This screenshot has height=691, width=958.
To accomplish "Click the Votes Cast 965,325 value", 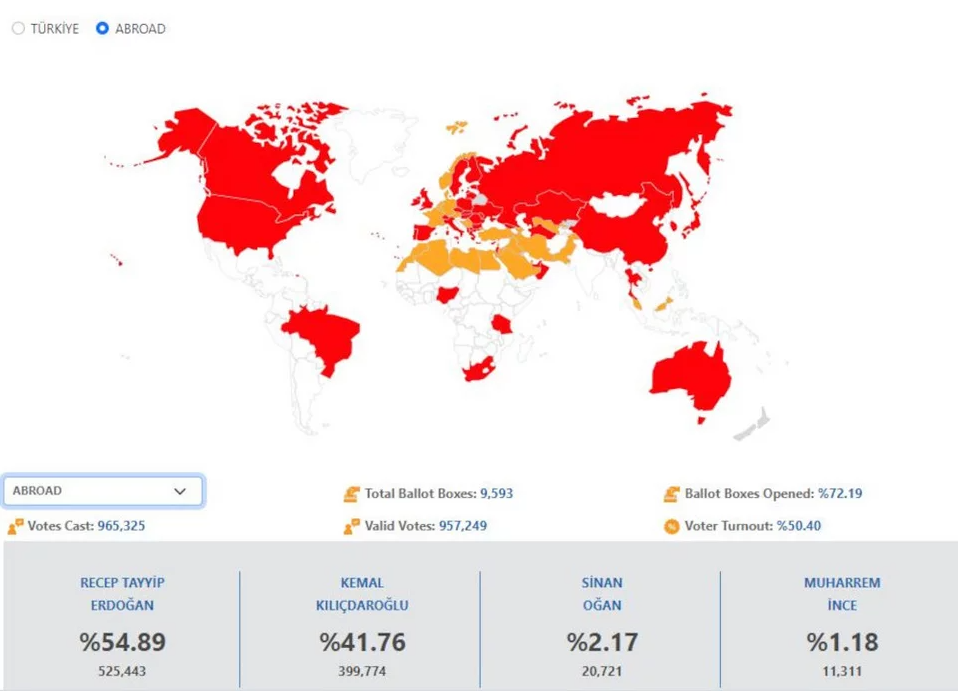I will point(121,526).
